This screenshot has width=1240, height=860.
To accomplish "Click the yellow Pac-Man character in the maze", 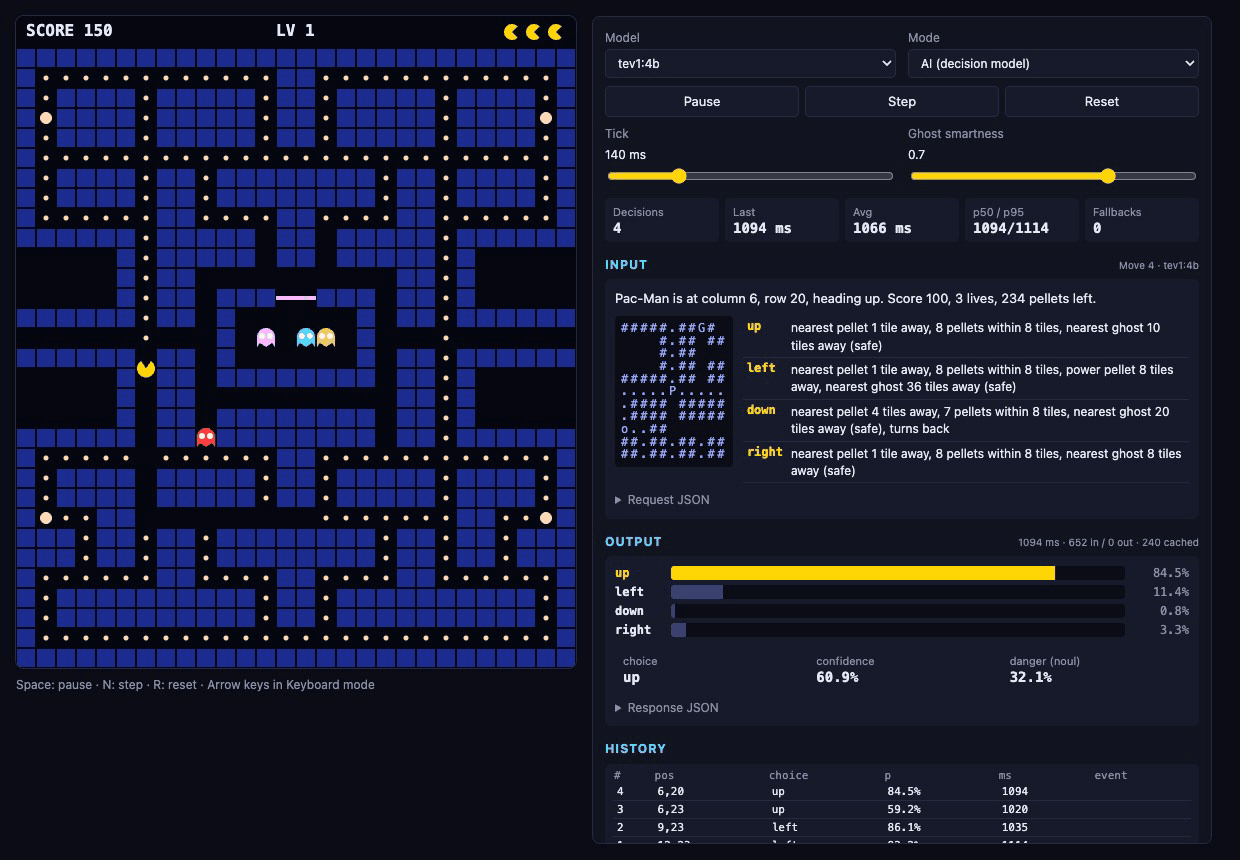I will (x=146, y=368).
